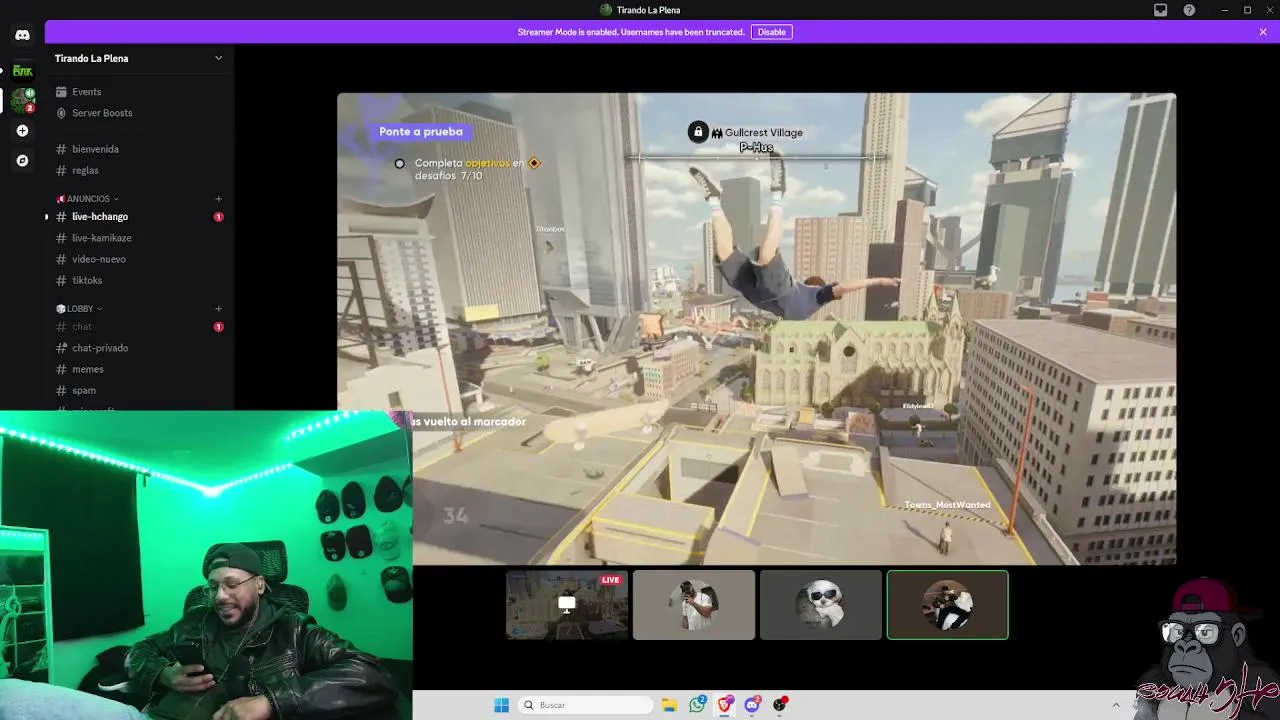Select the LIVE stream thumbnail tile

(567, 605)
